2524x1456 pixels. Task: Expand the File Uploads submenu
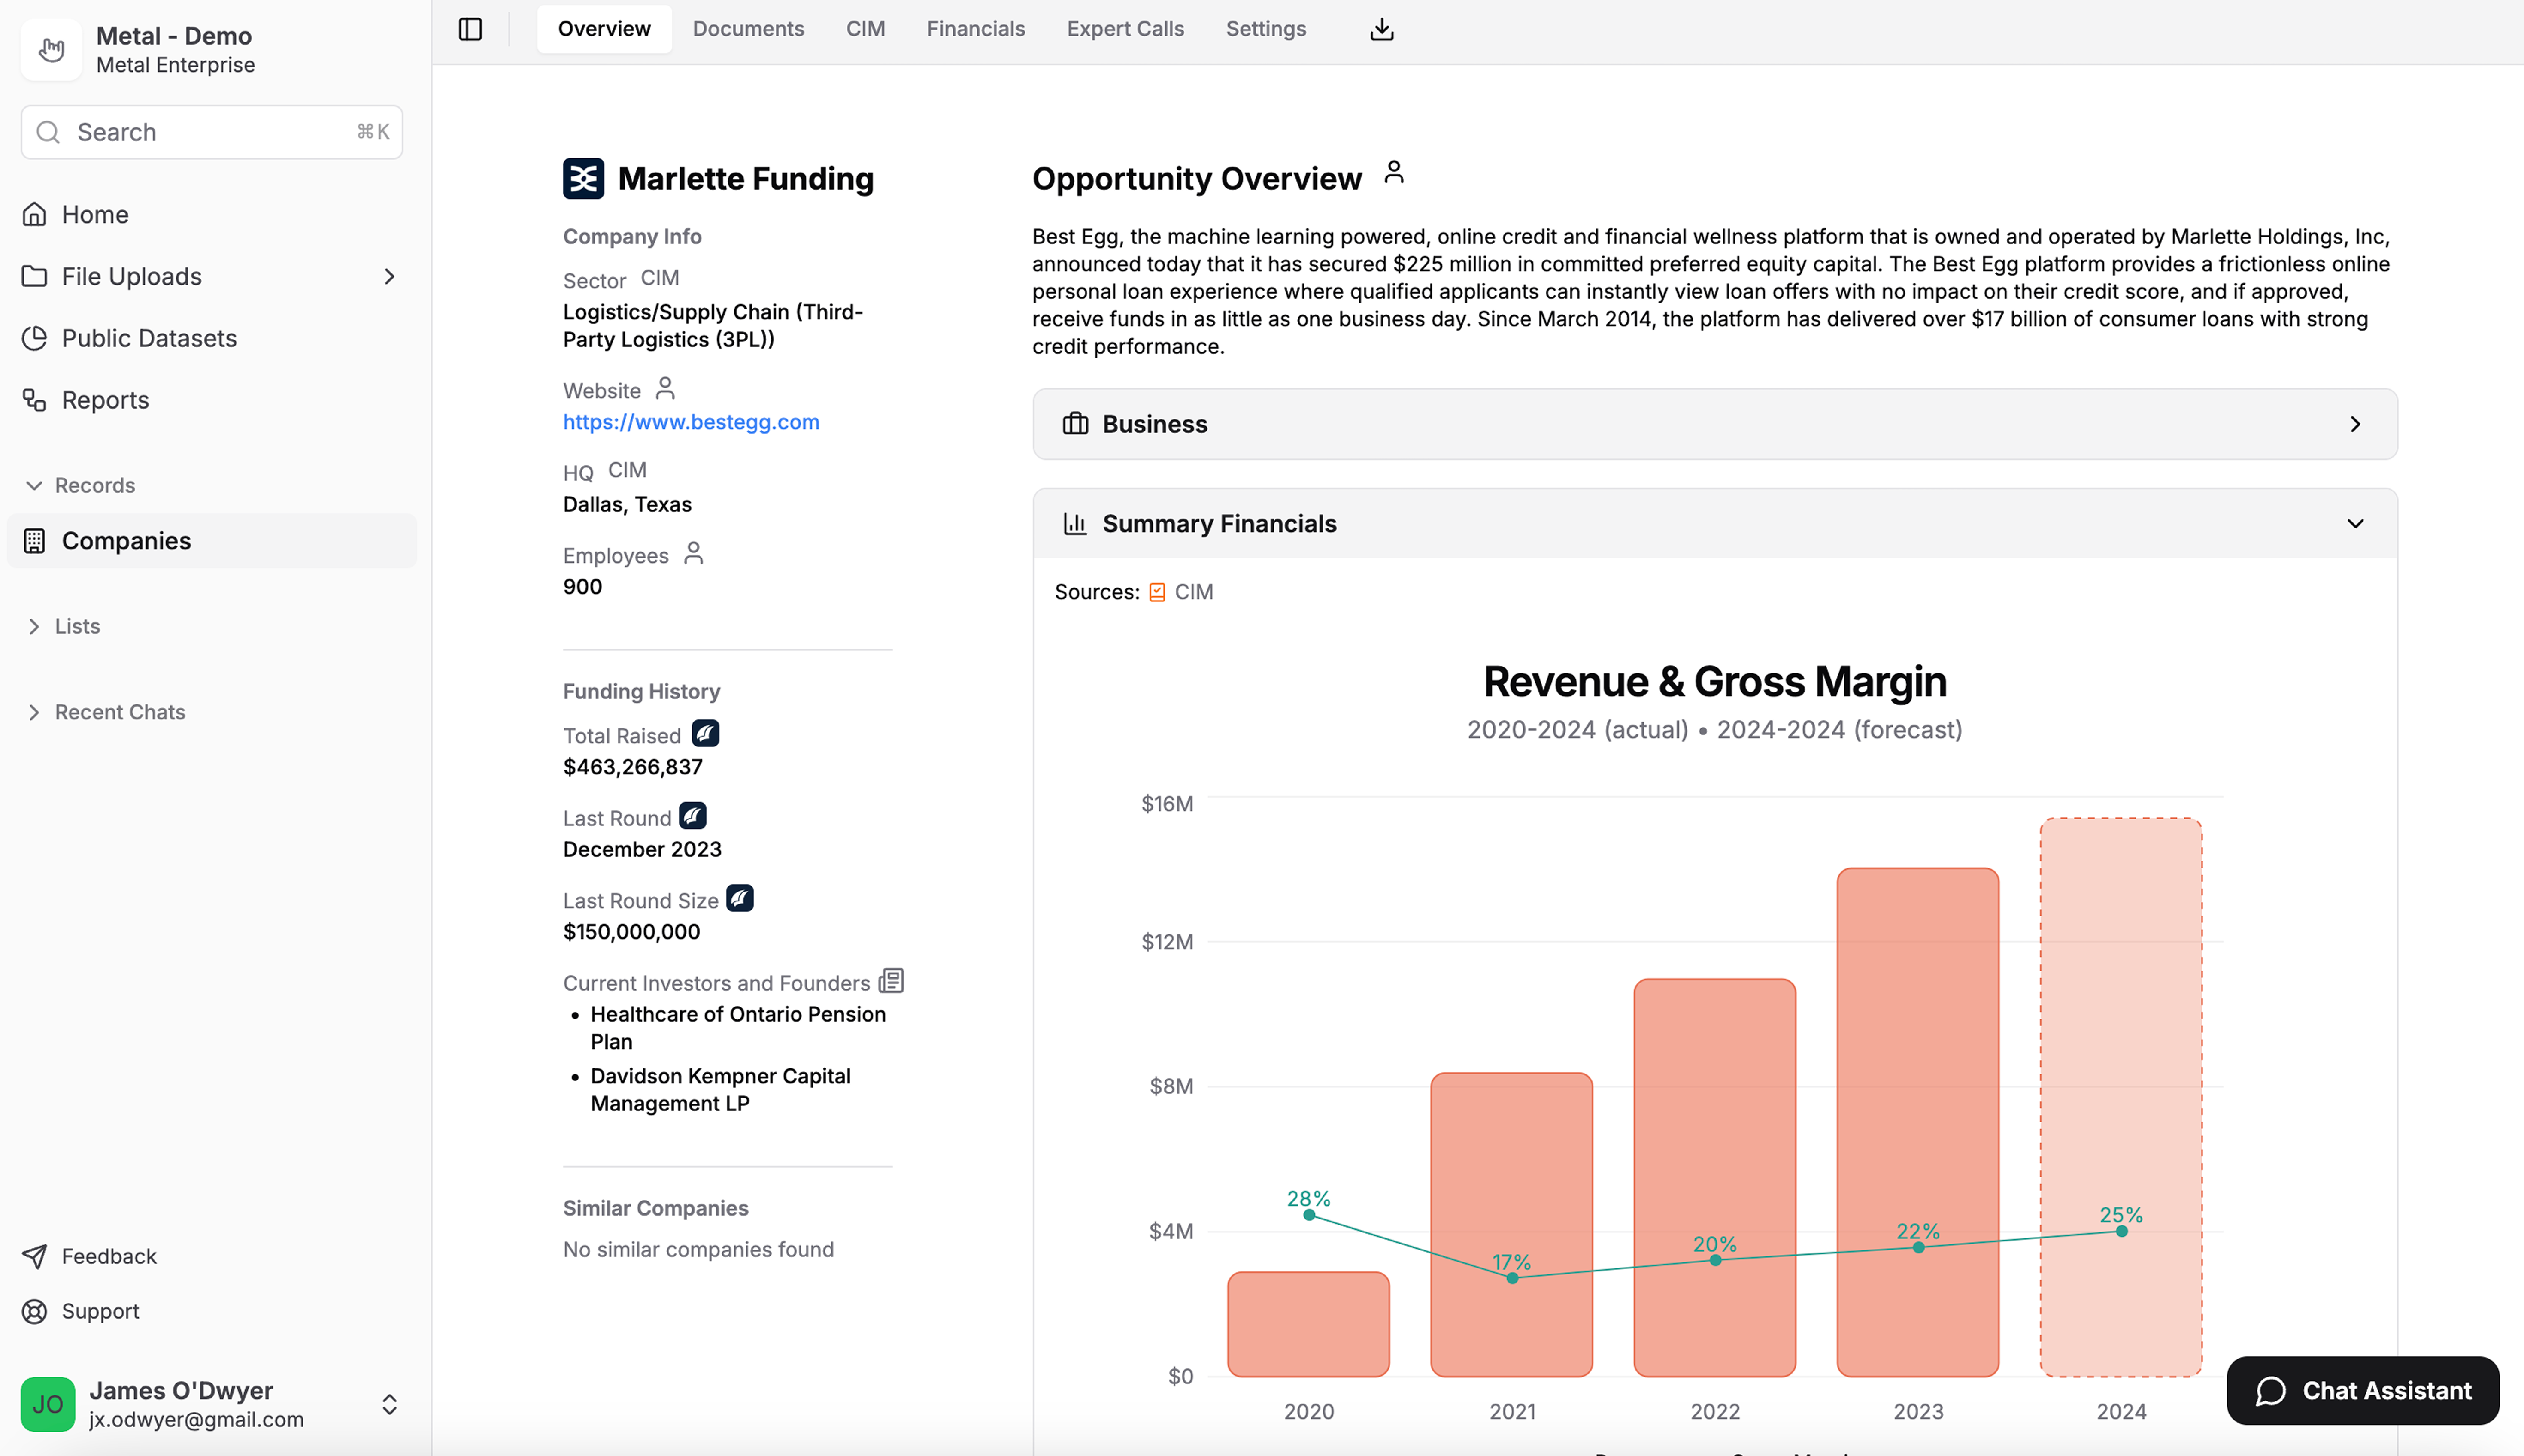point(389,276)
